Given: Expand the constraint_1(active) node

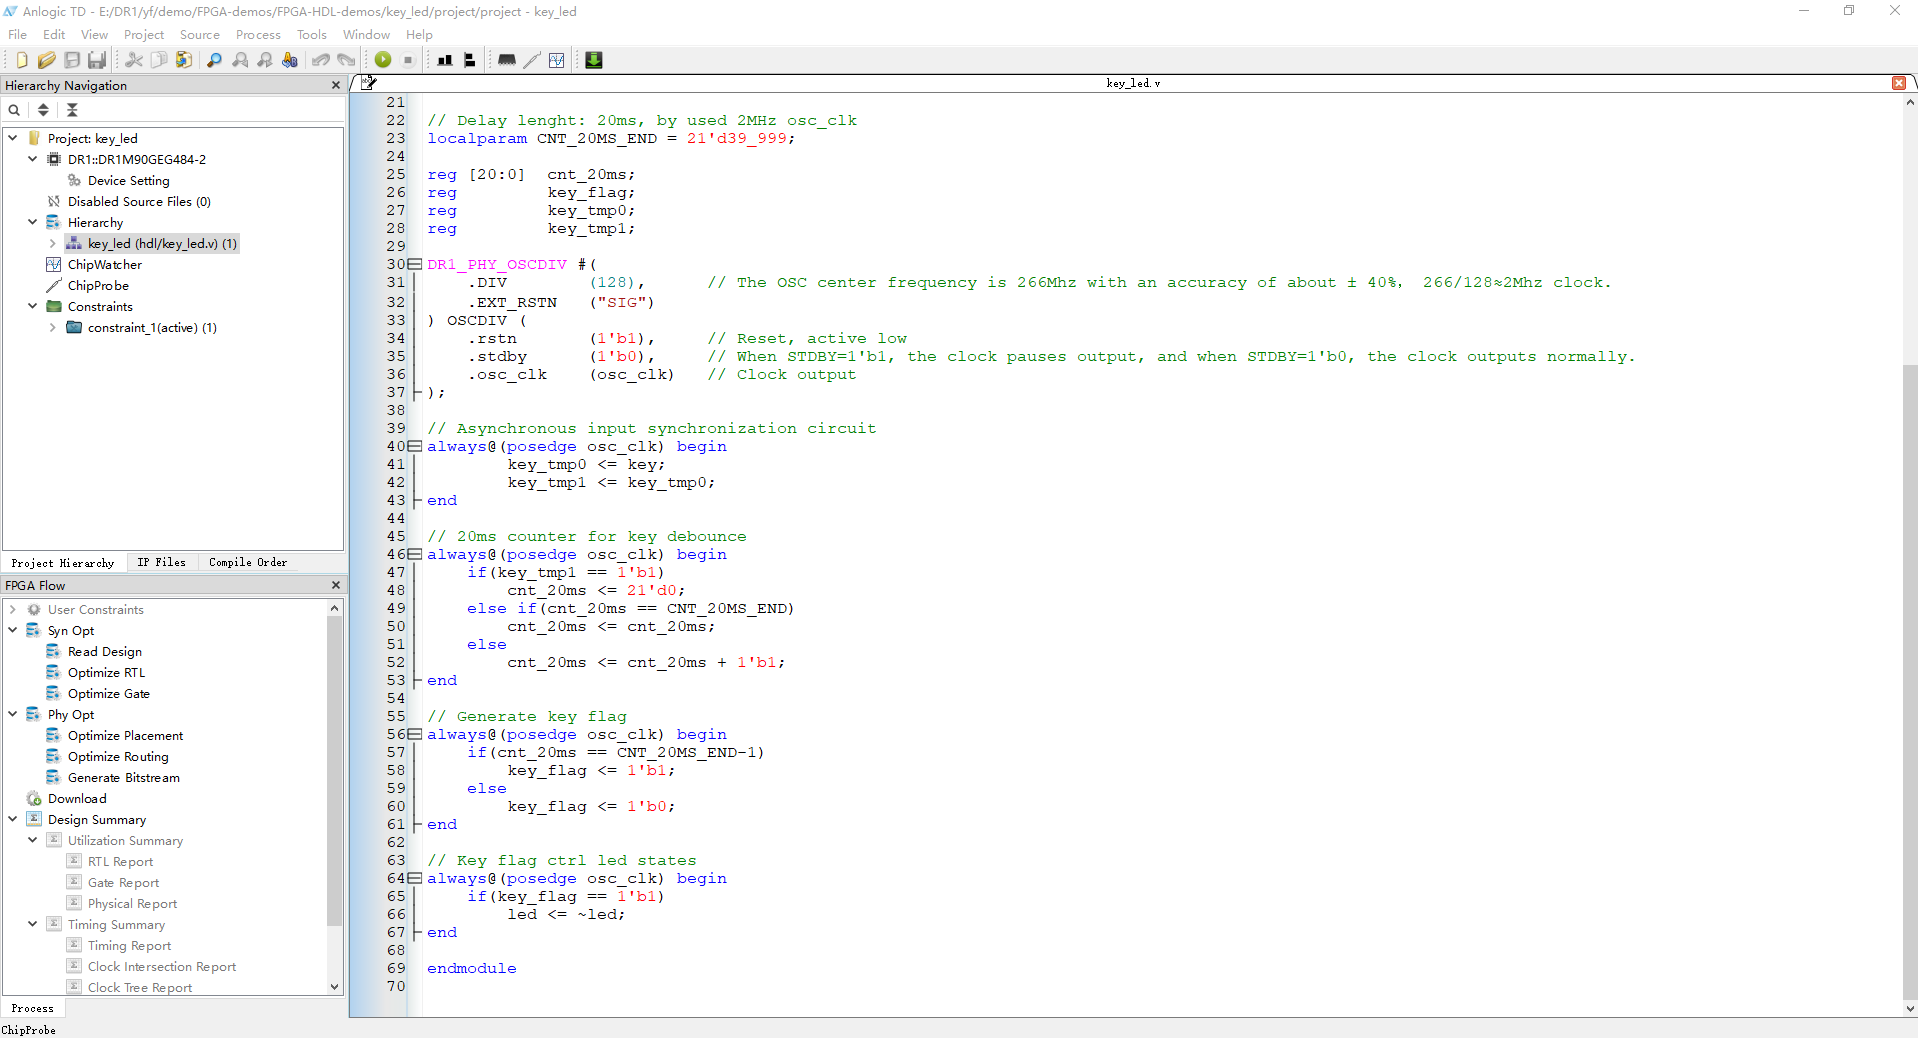Looking at the screenshot, I should pyautogui.click(x=53, y=327).
